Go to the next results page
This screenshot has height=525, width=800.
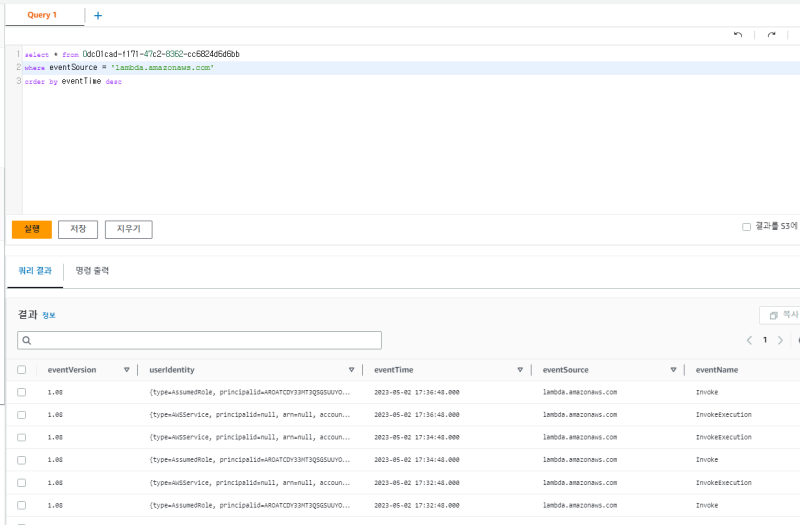(781, 340)
